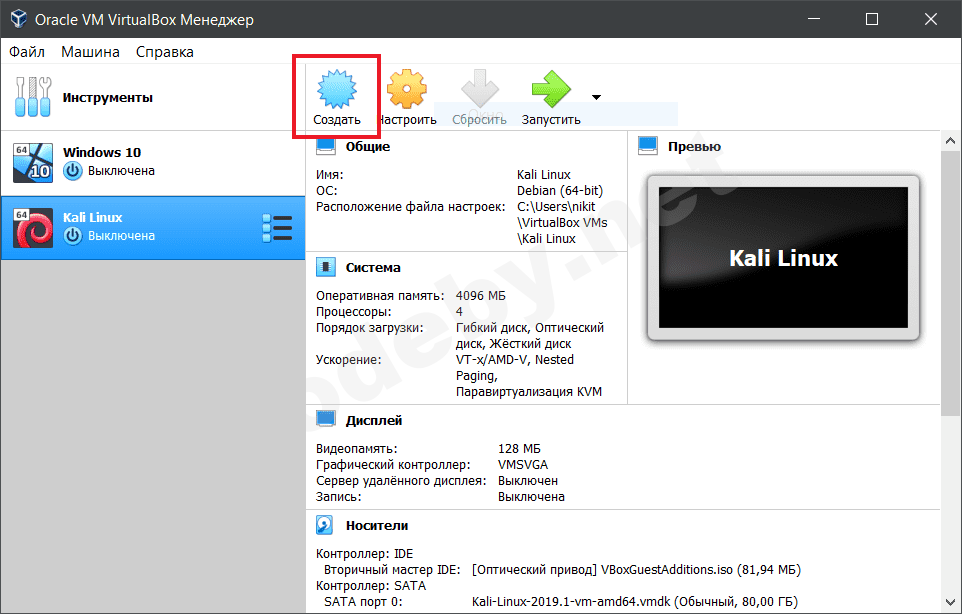The height and width of the screenshot is (614, 962).
Task: Click the Создать (New) toolbar icon
Action: 337,90
